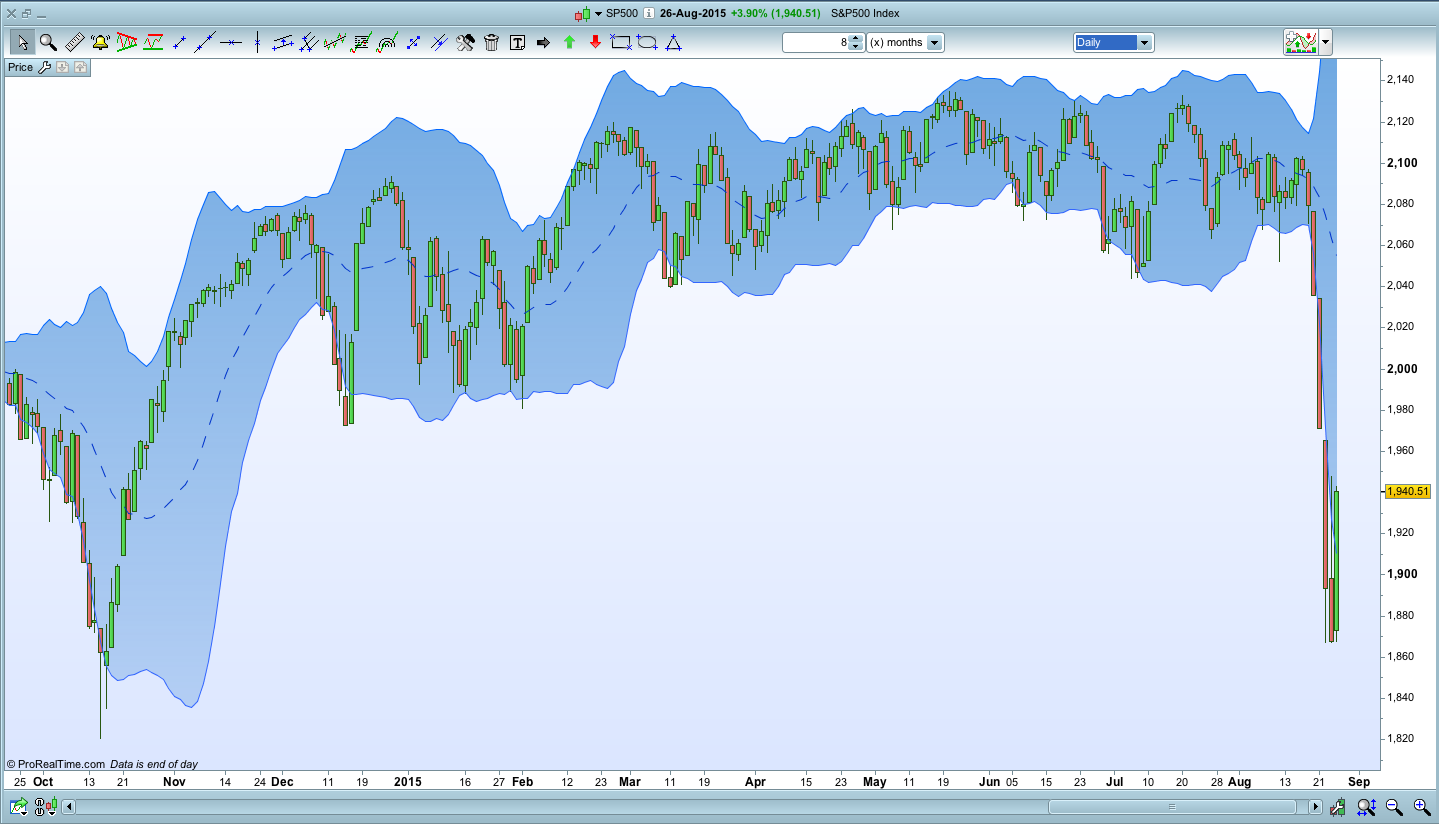Choose the text annotation tool
The height and width of the screenshot is (824, 1439).
pos(517,42)
